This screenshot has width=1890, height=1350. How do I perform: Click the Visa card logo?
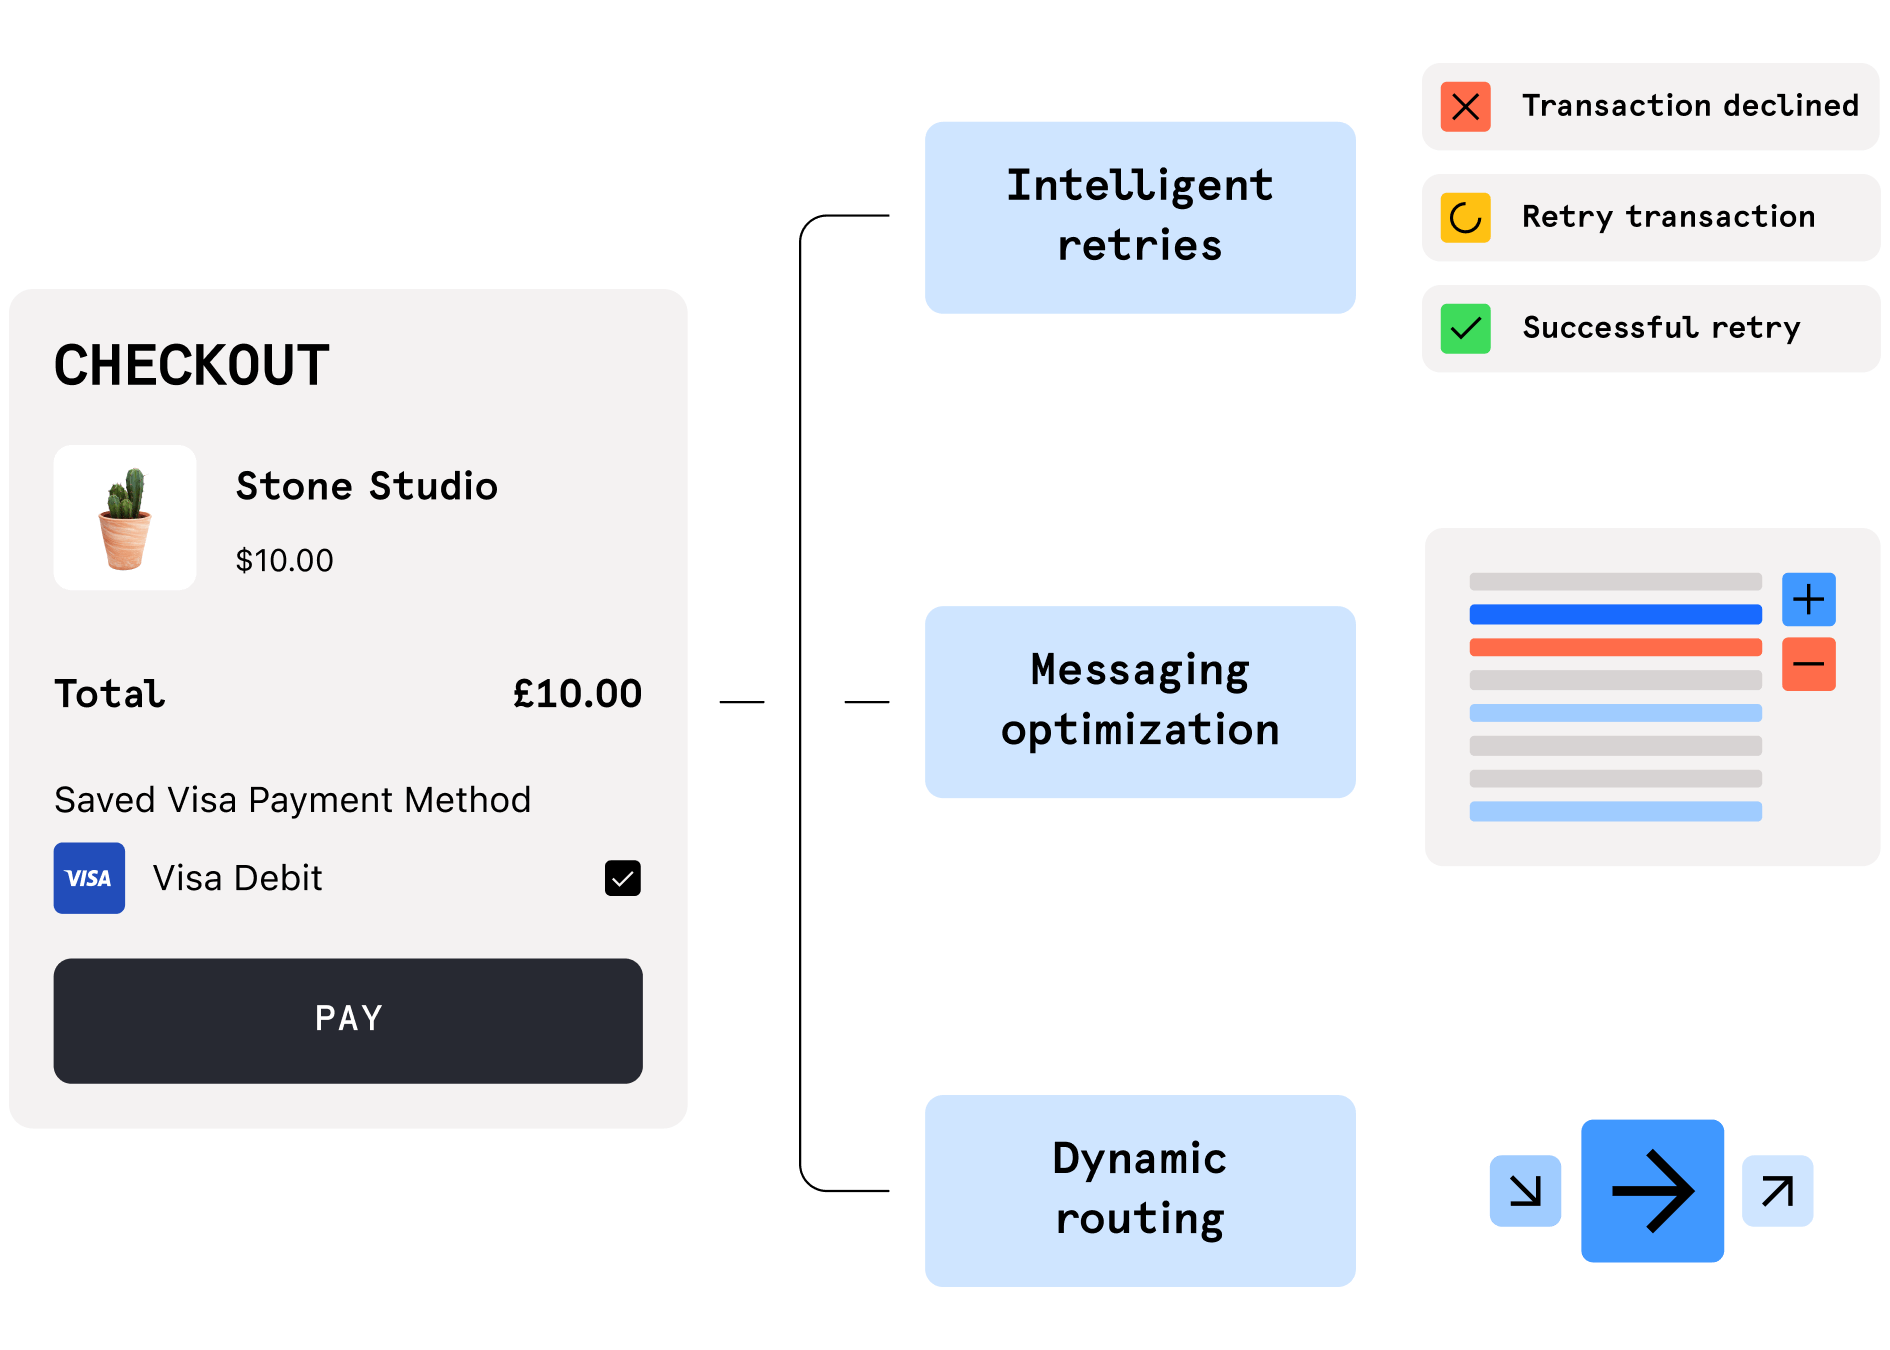click(x=89, y=878)
